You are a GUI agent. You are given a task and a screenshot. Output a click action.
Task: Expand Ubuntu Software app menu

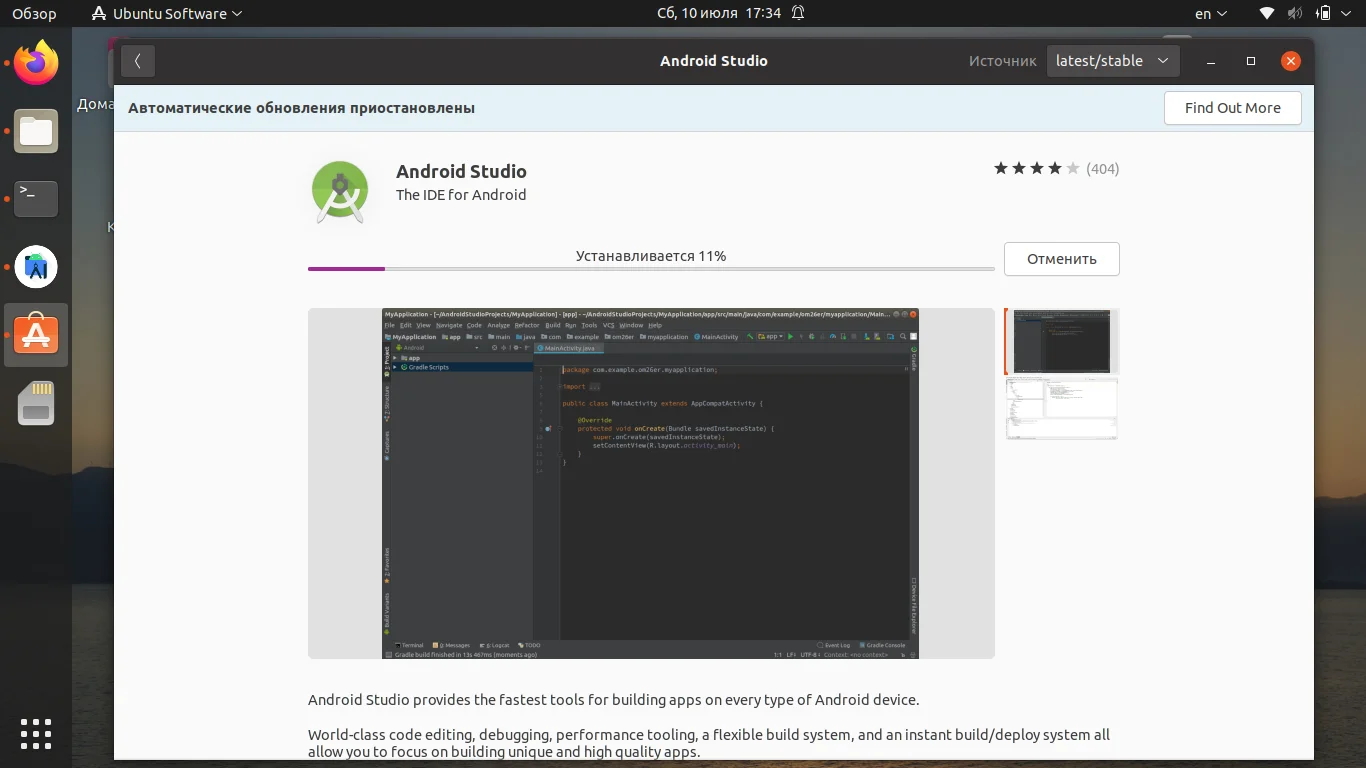click(167, 14)
